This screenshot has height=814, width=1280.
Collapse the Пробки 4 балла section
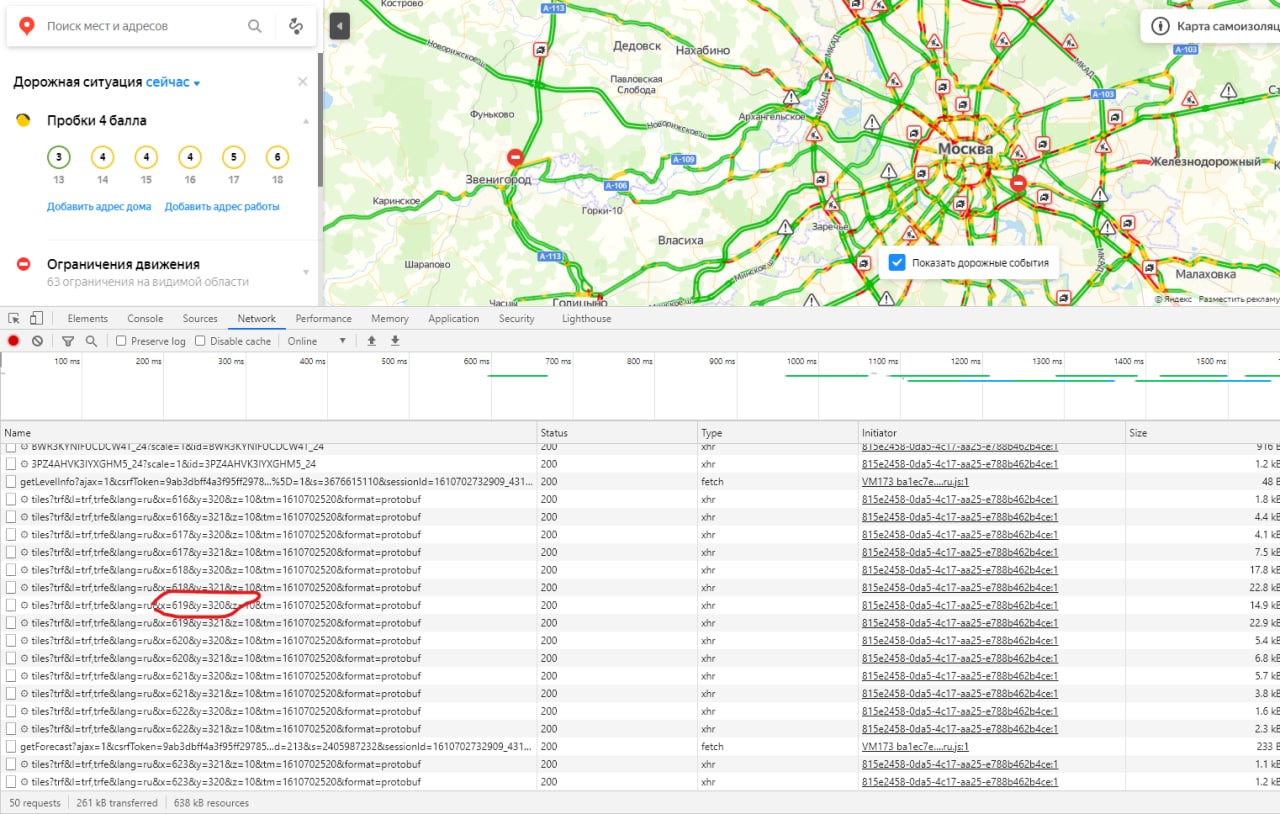[x=306, y=121]
